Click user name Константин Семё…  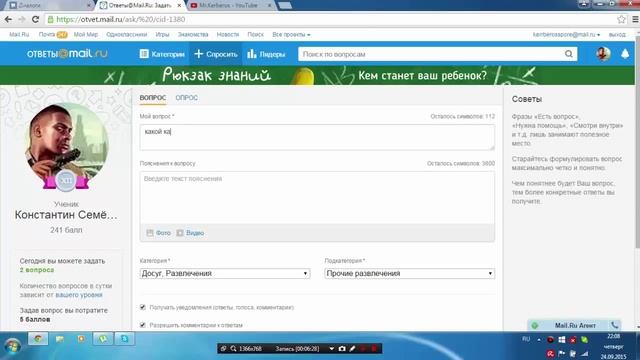66,215
